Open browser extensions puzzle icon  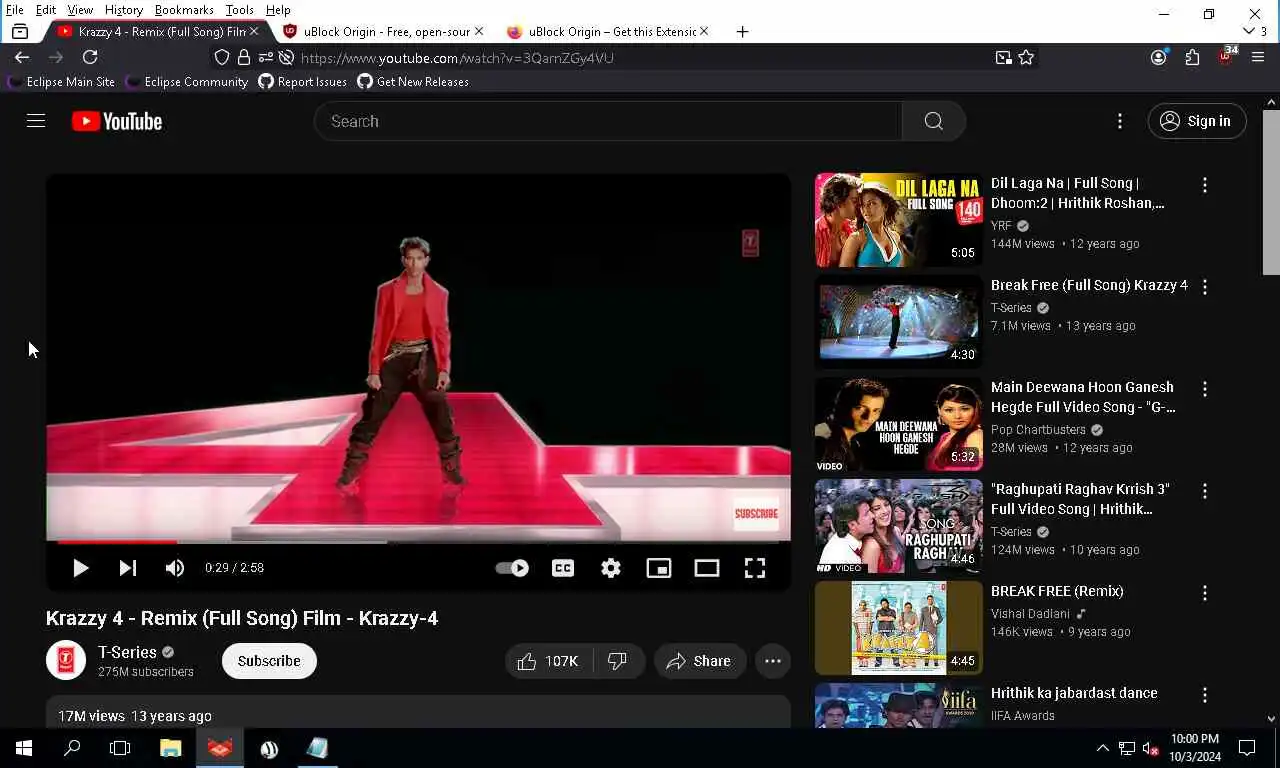[x=1192, y=58]
